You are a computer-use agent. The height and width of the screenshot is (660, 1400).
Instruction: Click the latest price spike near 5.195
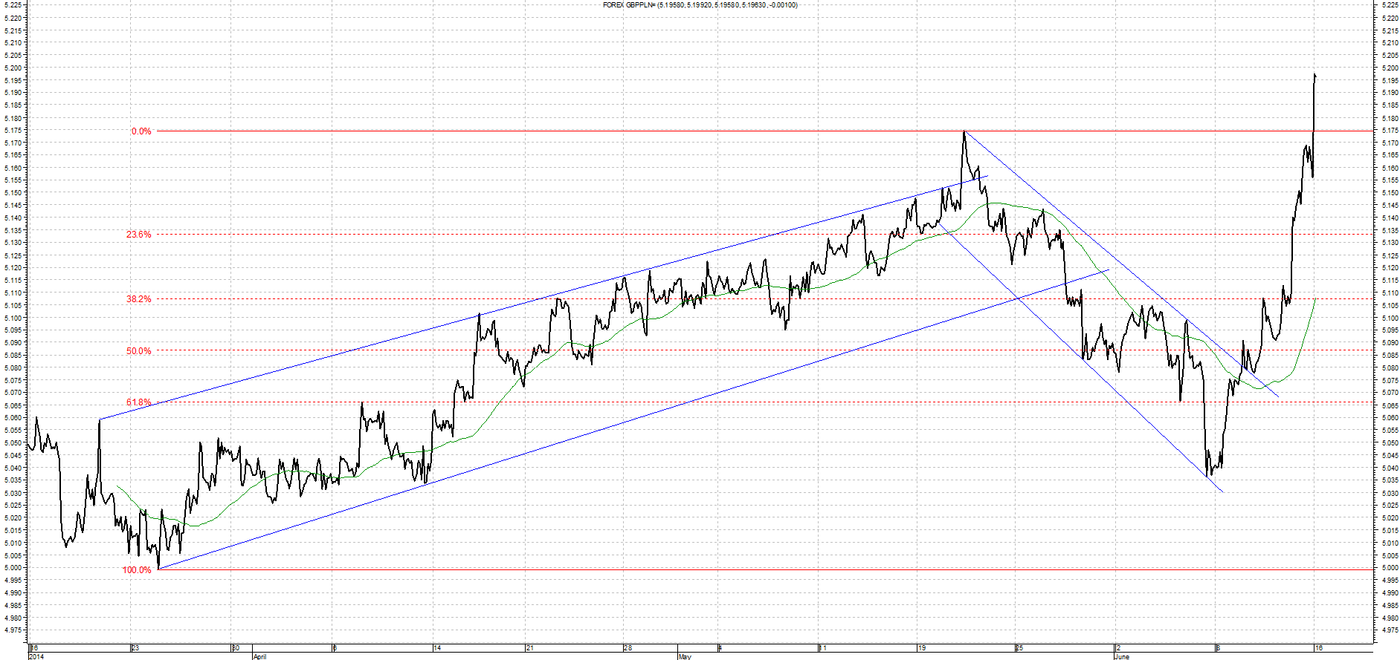tap(1314, 75)
